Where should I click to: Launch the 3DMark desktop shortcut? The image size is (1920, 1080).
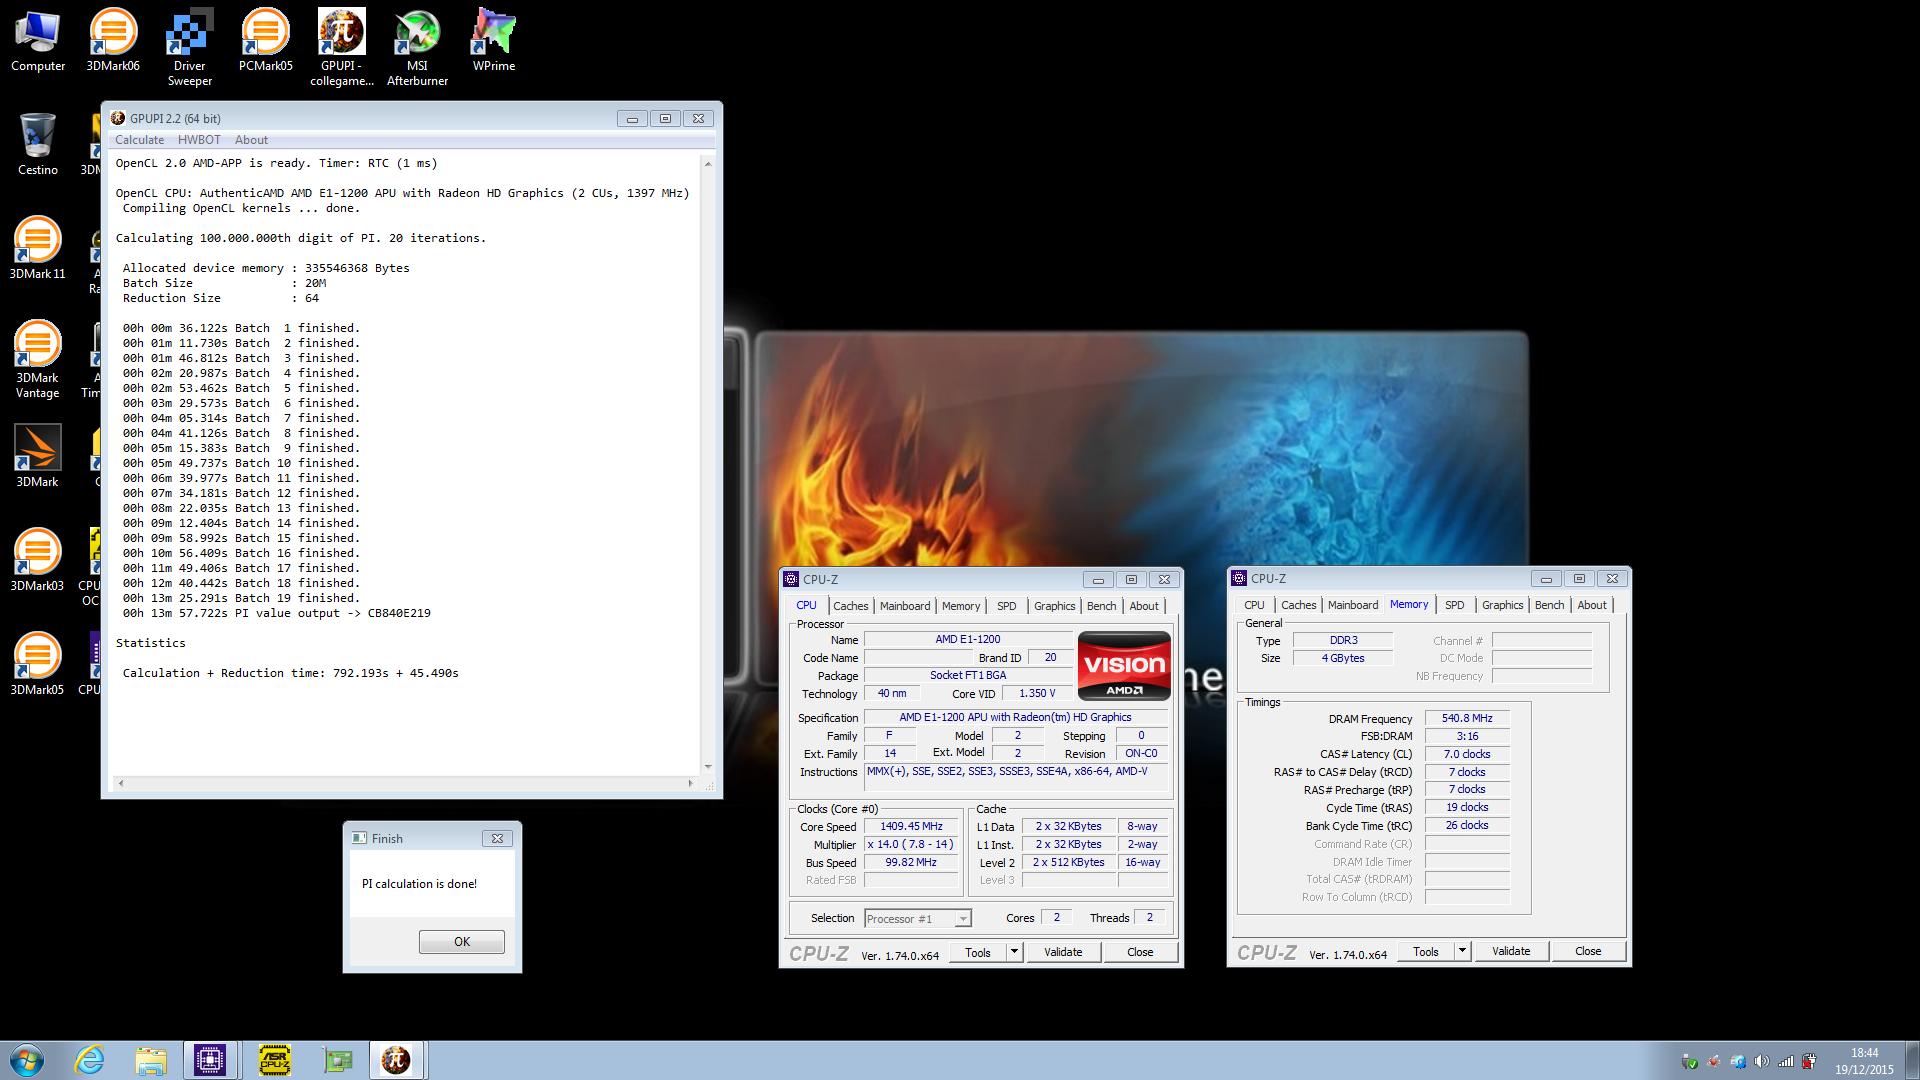point(37,456)
